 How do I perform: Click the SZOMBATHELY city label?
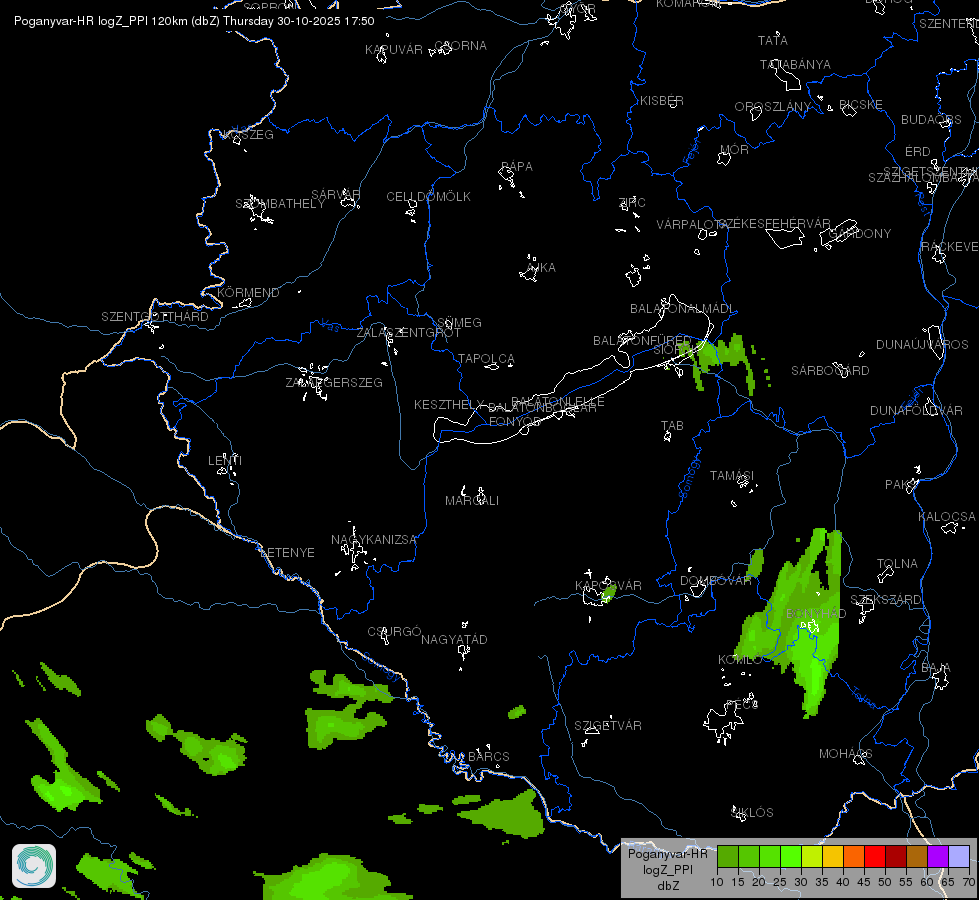tap(280, 204)
